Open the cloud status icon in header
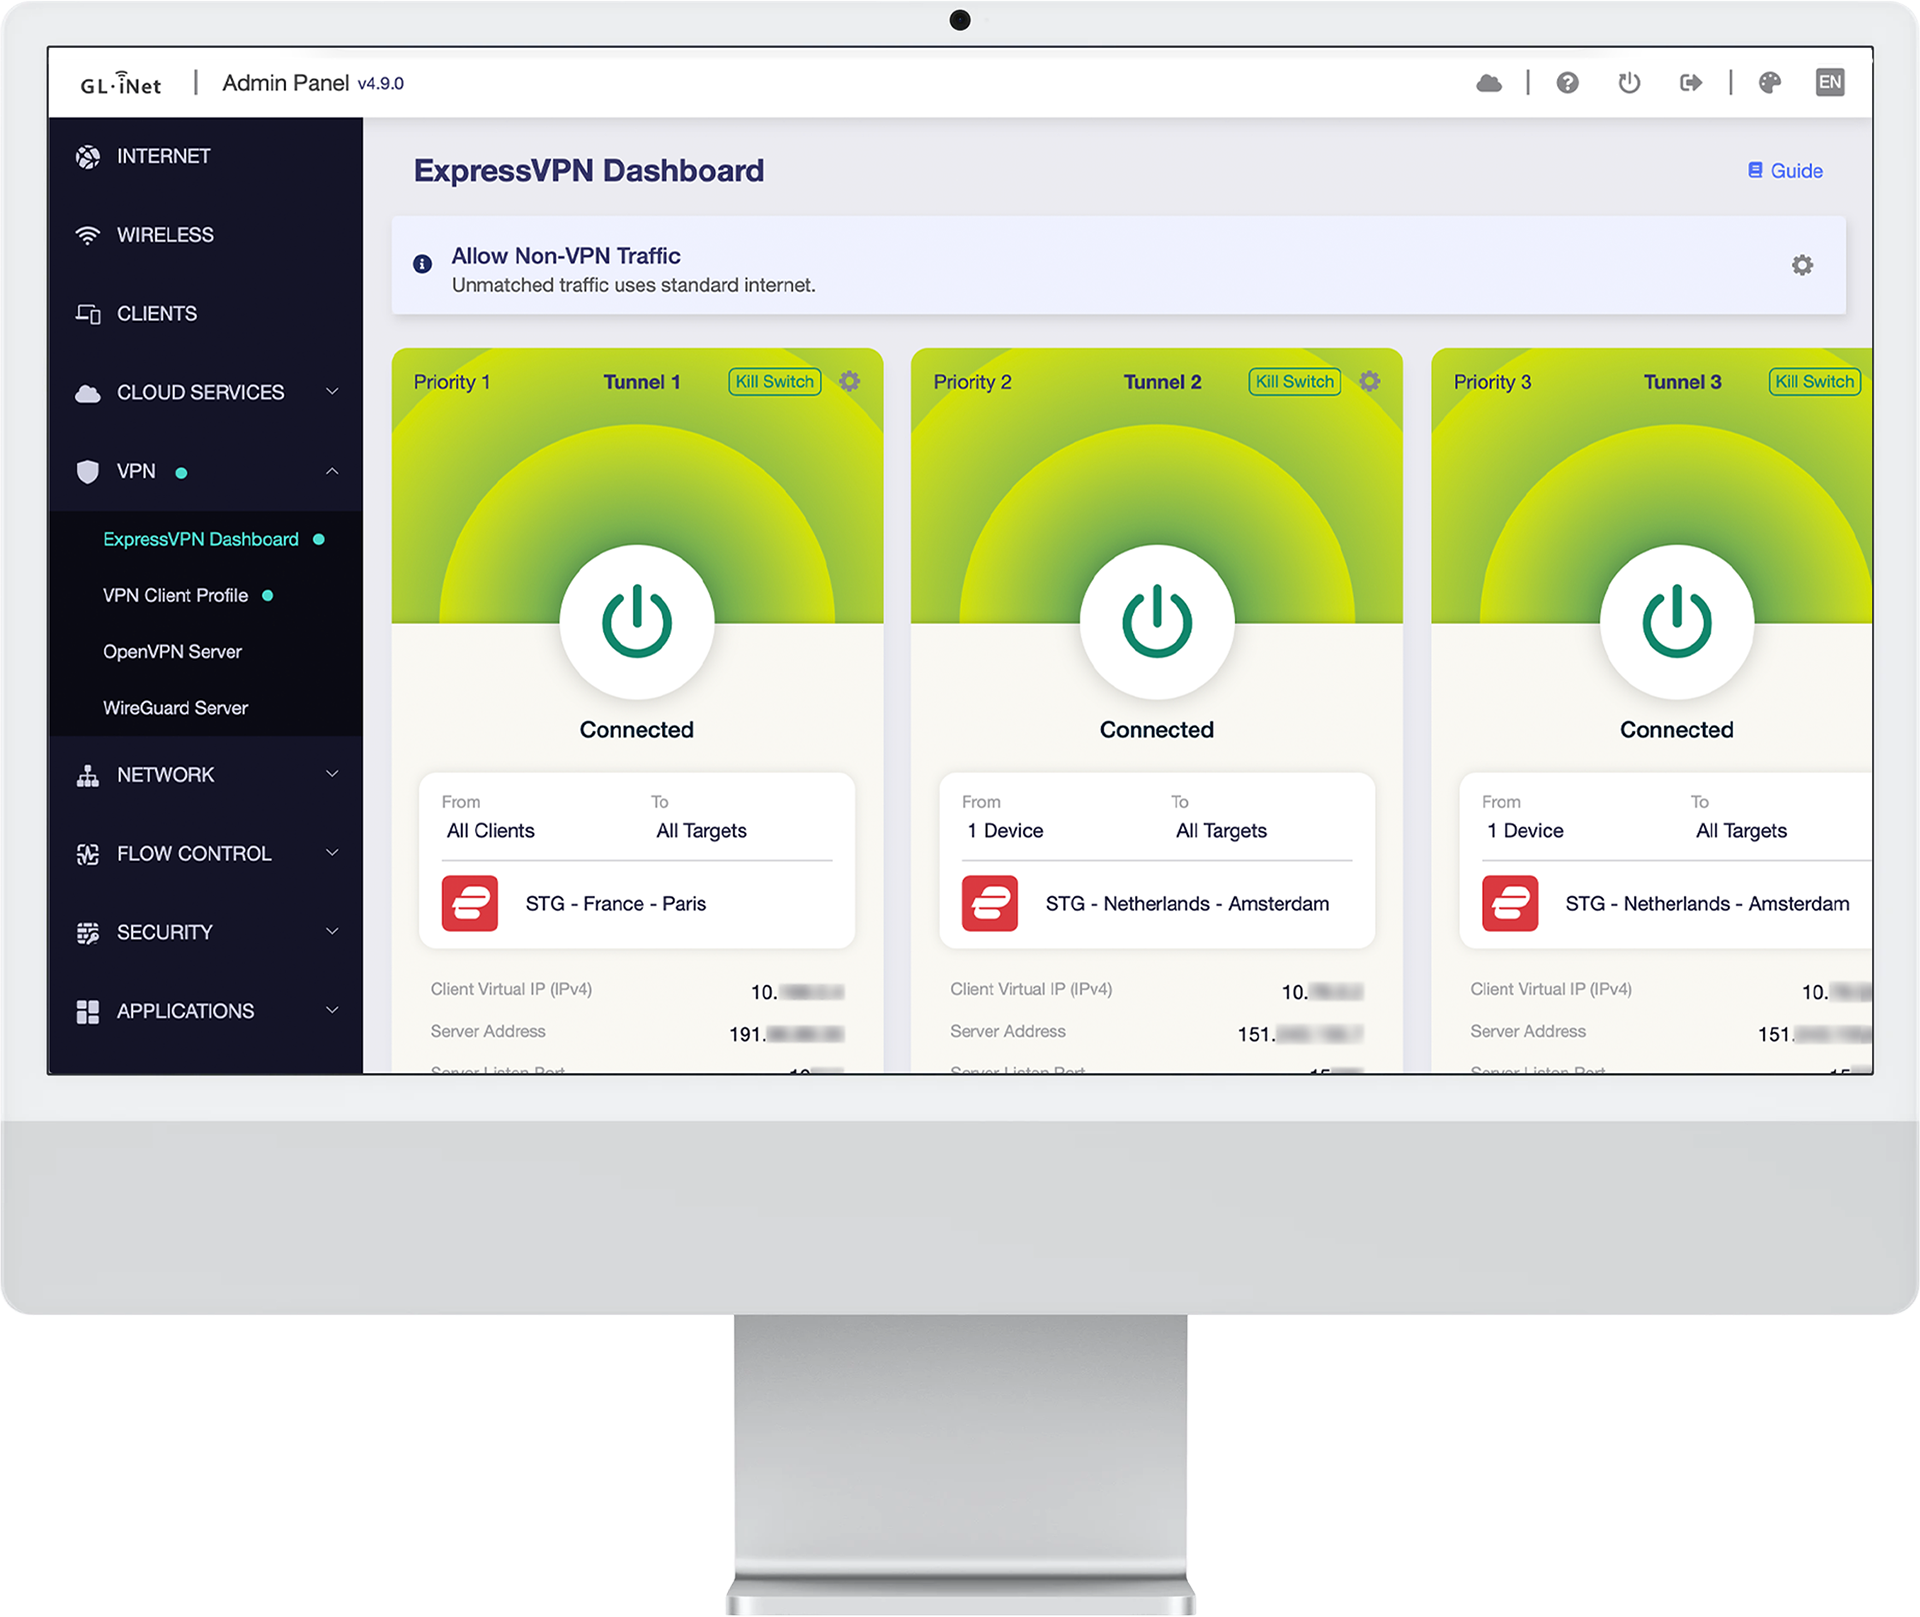Image resolution: width=1920 pixels, height=1617 pixels. coord(1489,83)
